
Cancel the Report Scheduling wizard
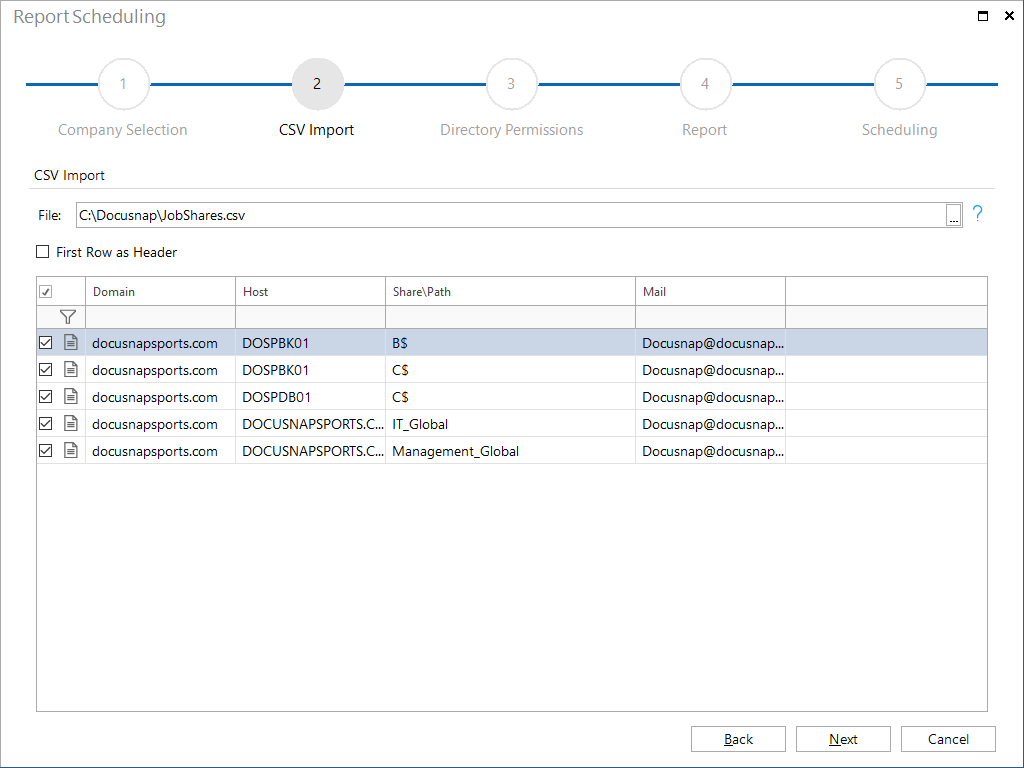tap(948, 739)
